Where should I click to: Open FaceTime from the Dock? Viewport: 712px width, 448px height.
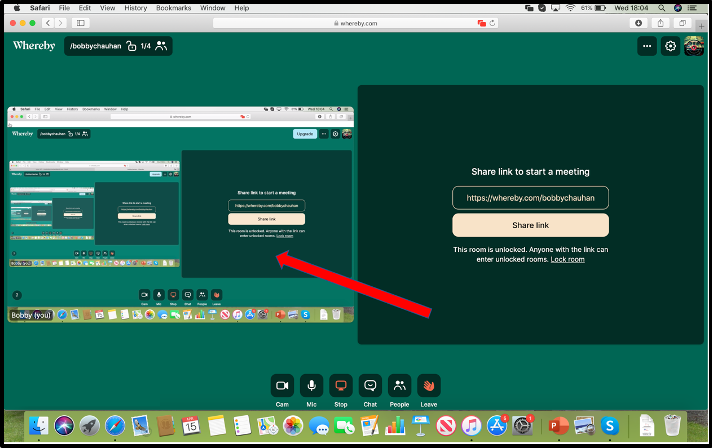[344, 426]
